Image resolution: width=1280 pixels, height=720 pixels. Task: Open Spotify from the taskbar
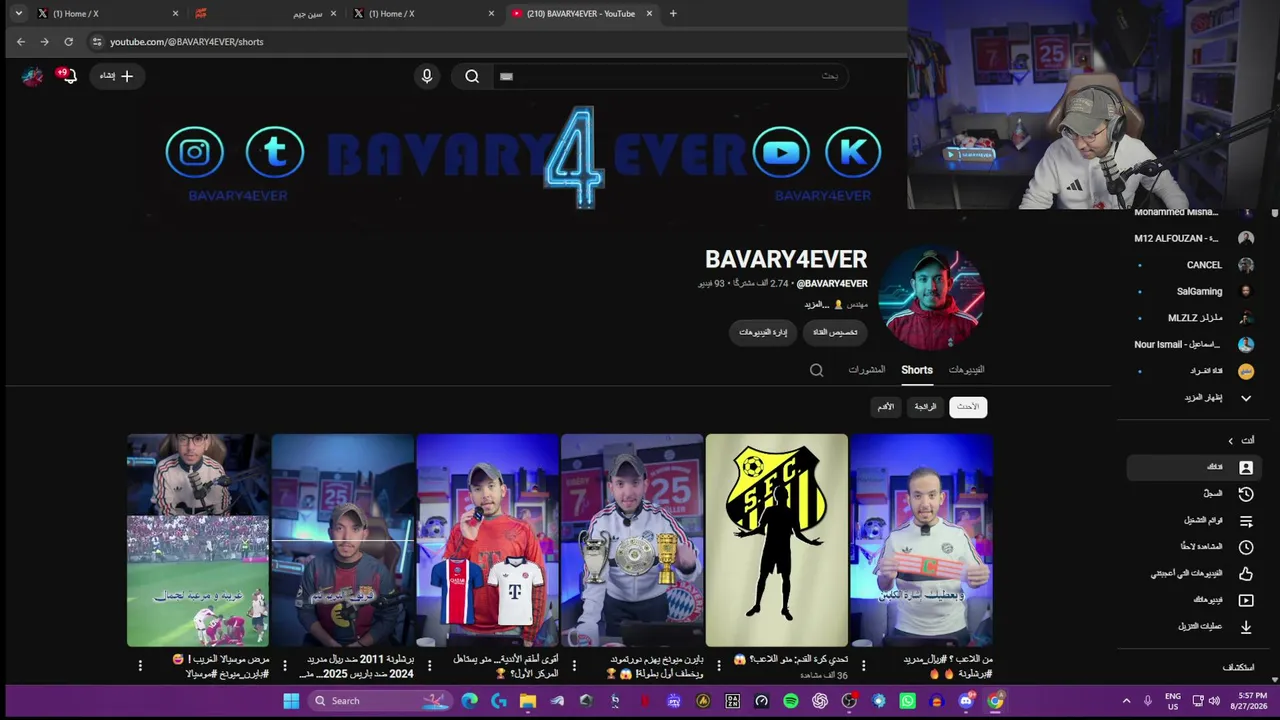click(x=791, y=701)
